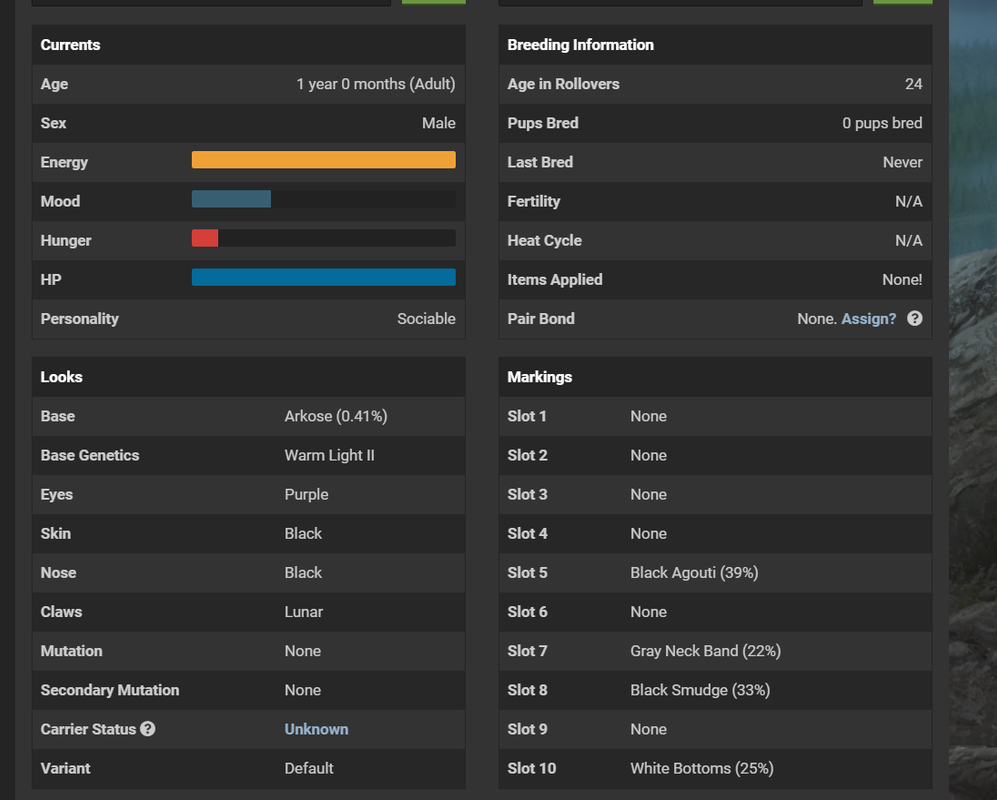The image size is (997, 800).
Task: Click the blue HP bar
Action: pos(324,277)
